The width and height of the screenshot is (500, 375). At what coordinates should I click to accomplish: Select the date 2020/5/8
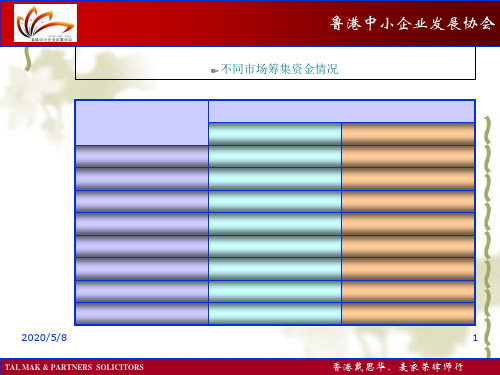click(44, 338)
